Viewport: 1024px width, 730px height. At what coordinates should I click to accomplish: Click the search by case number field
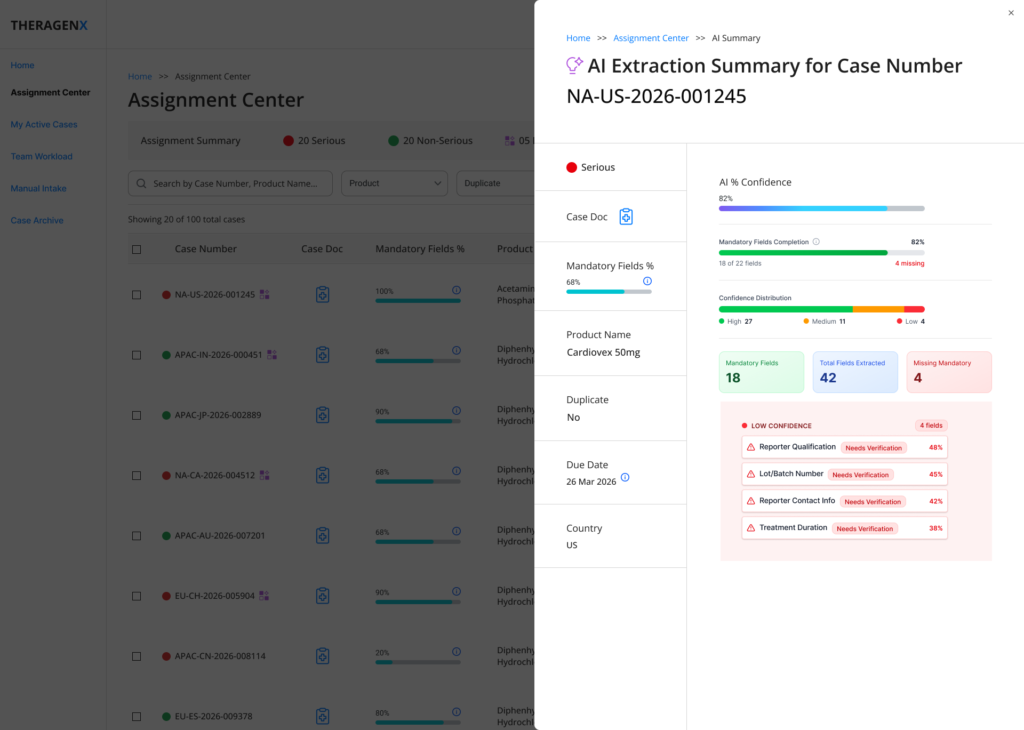(x=231, y=183)
